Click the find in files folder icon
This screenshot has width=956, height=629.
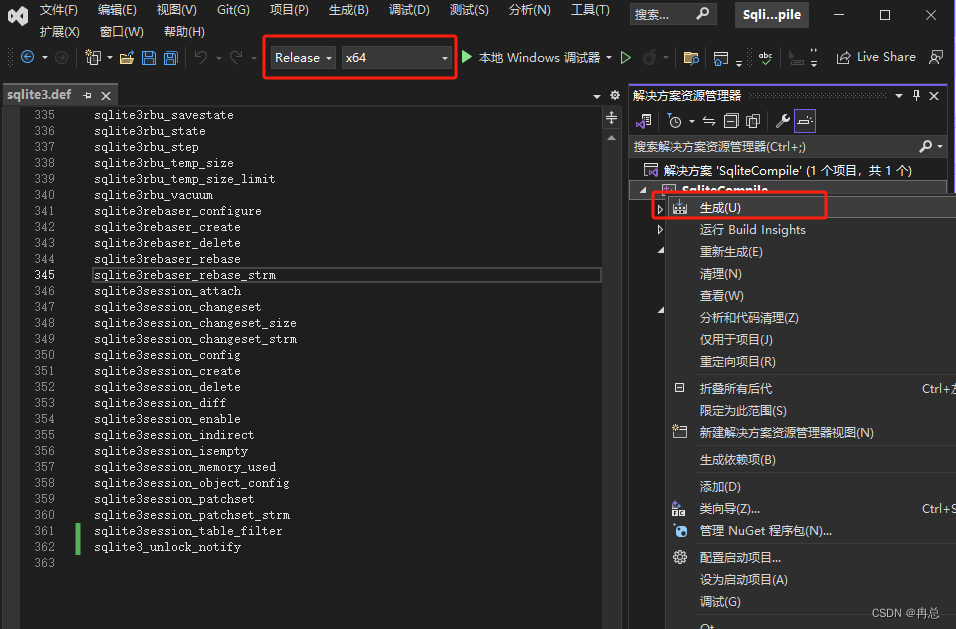tap(691, 58)
